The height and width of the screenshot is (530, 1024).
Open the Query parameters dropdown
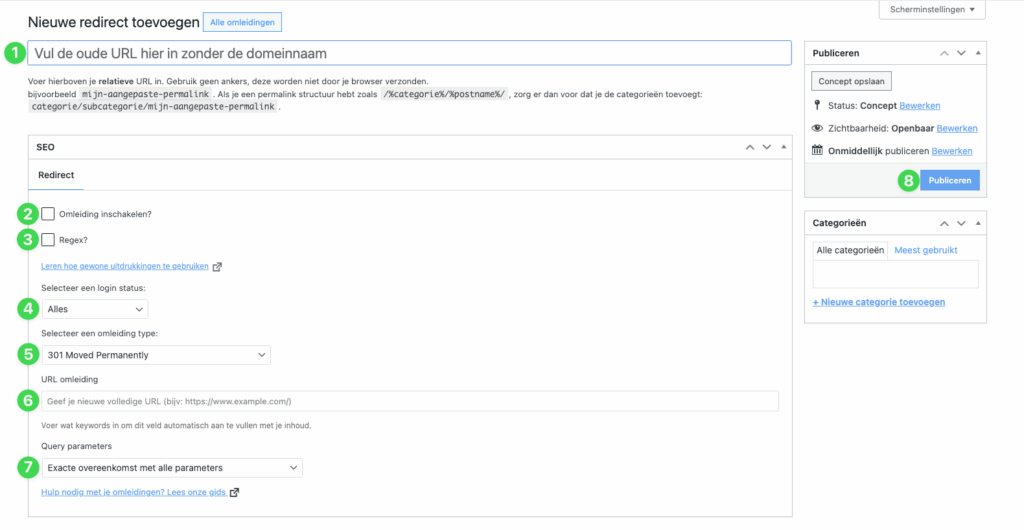171,468
